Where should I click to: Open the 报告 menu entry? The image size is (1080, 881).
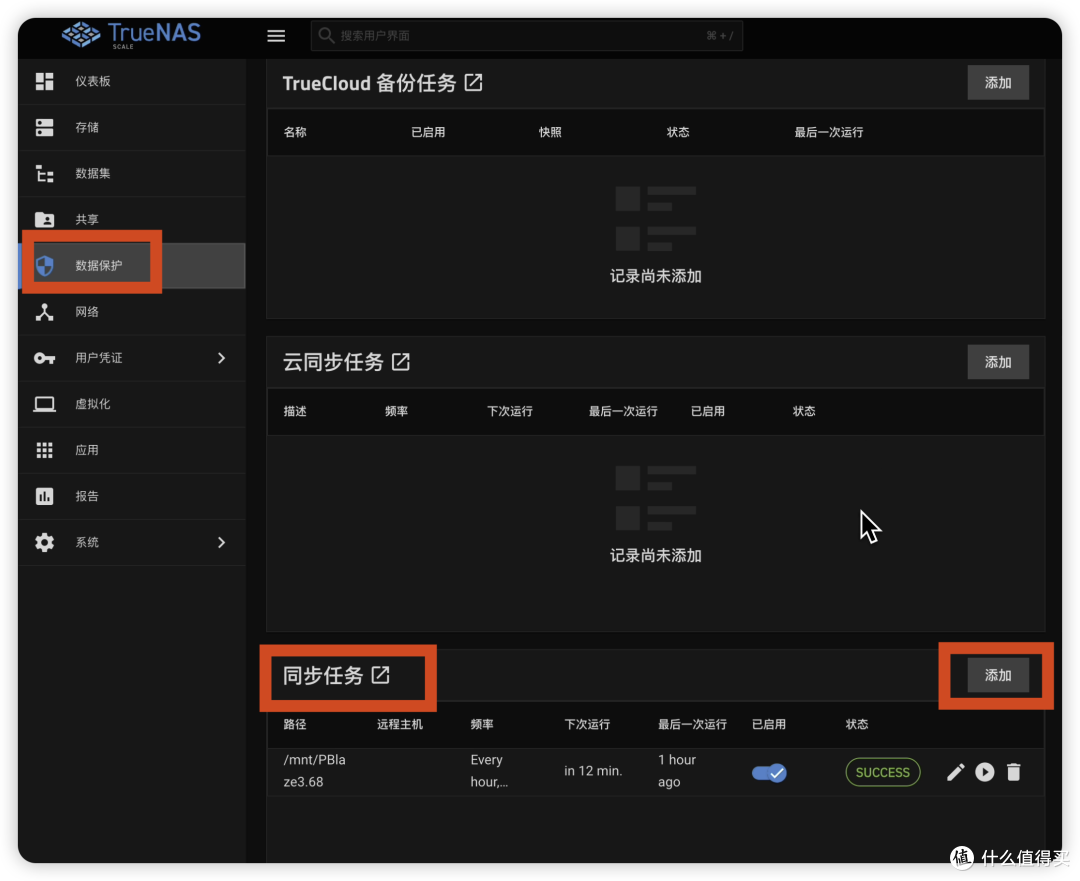coord(132,497)
